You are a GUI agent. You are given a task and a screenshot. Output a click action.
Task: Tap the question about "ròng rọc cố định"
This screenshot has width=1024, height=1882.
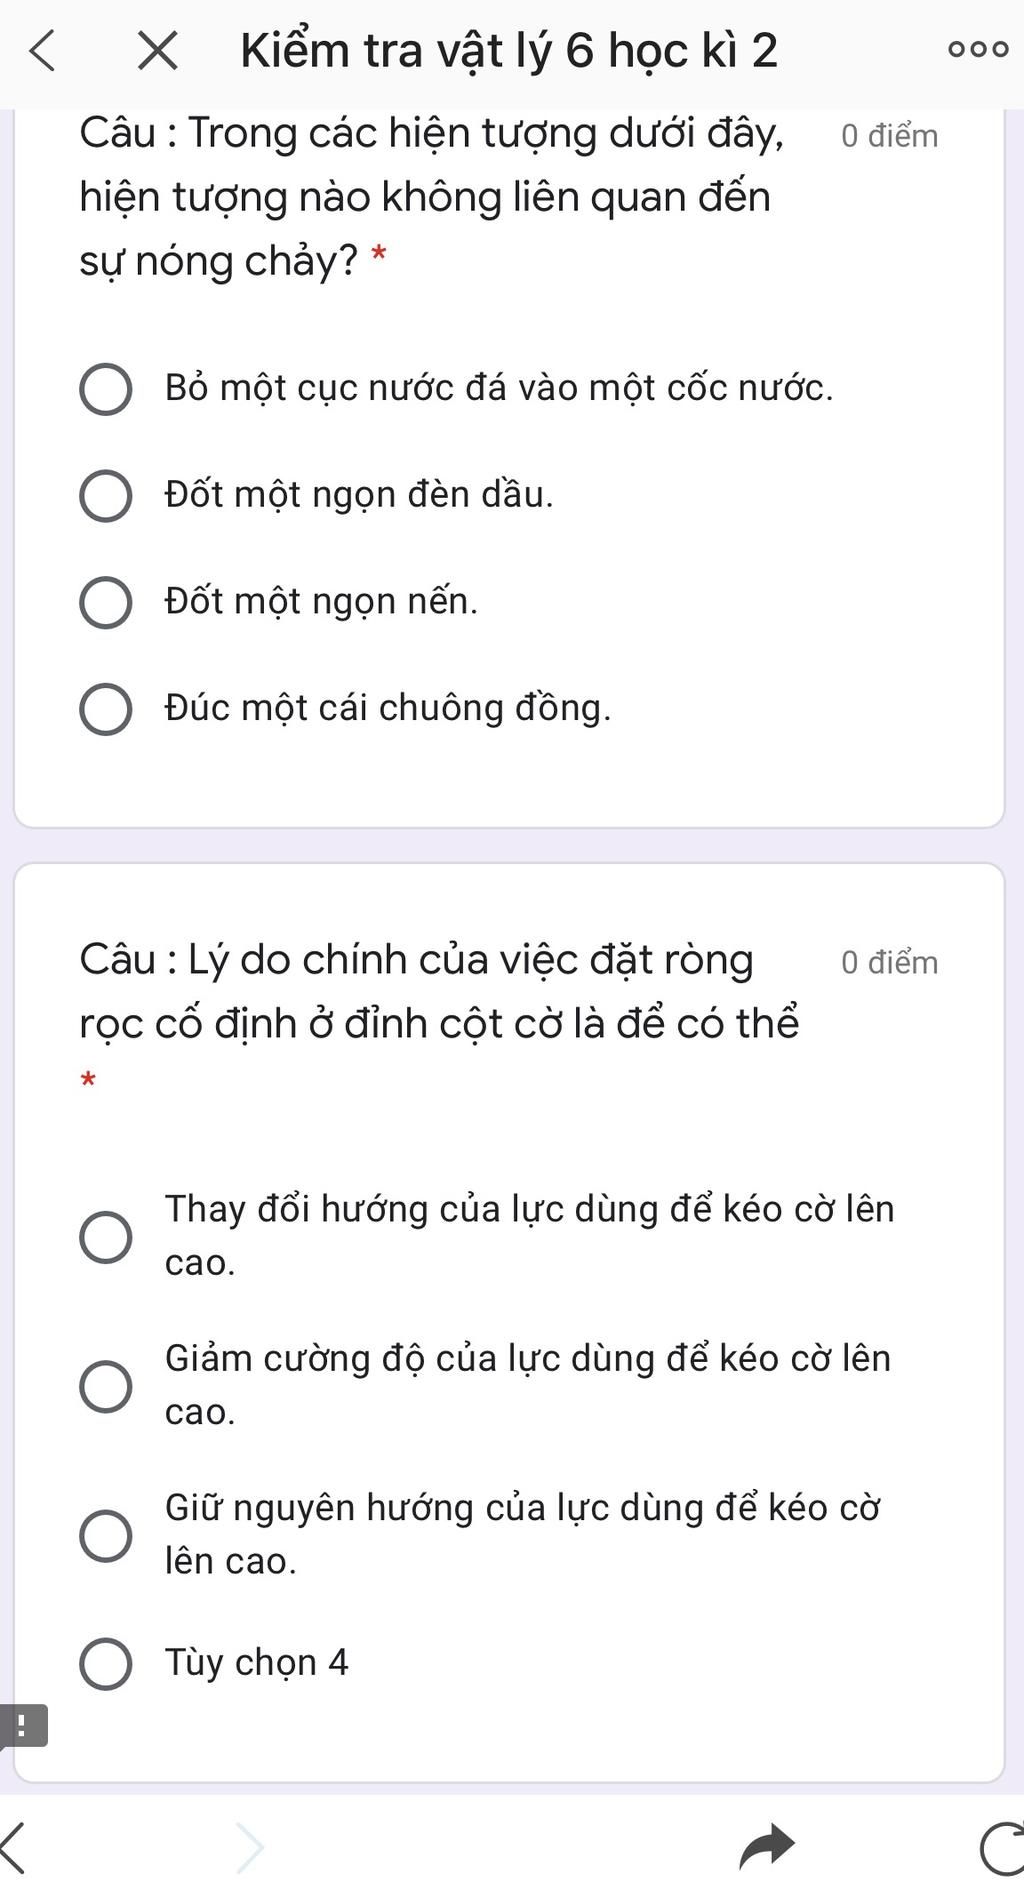[x=438, y=991]
